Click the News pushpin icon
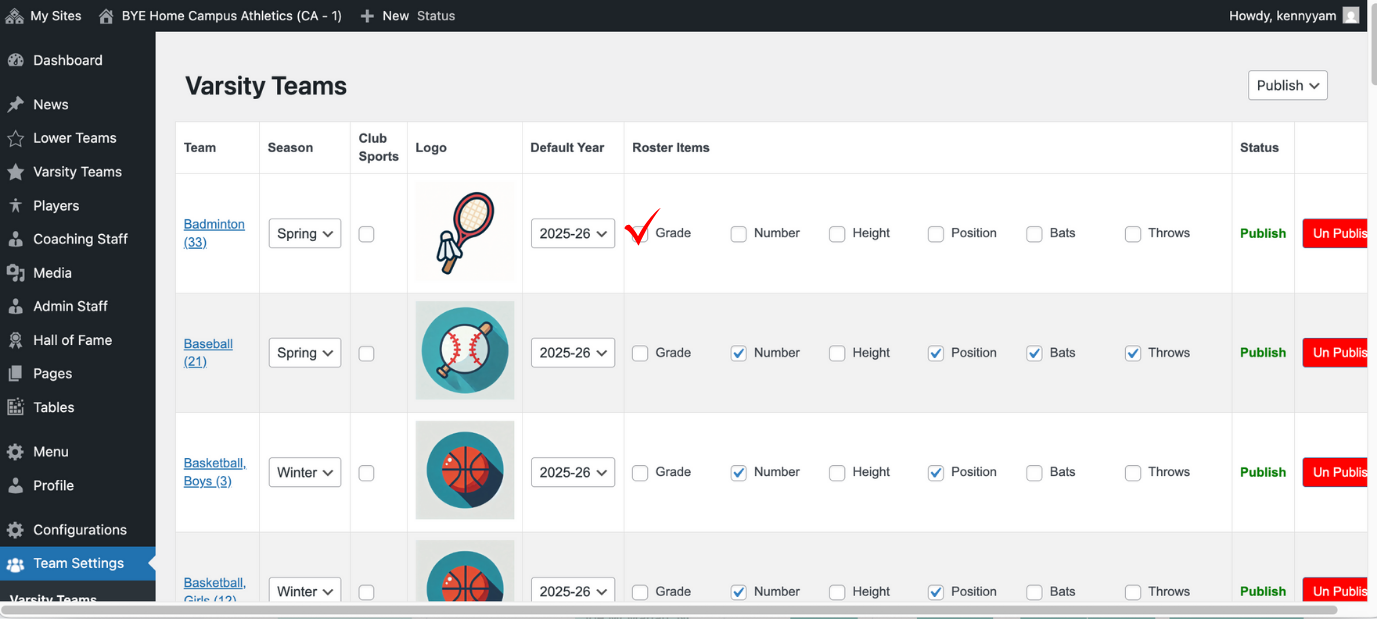 click(15, 104)
